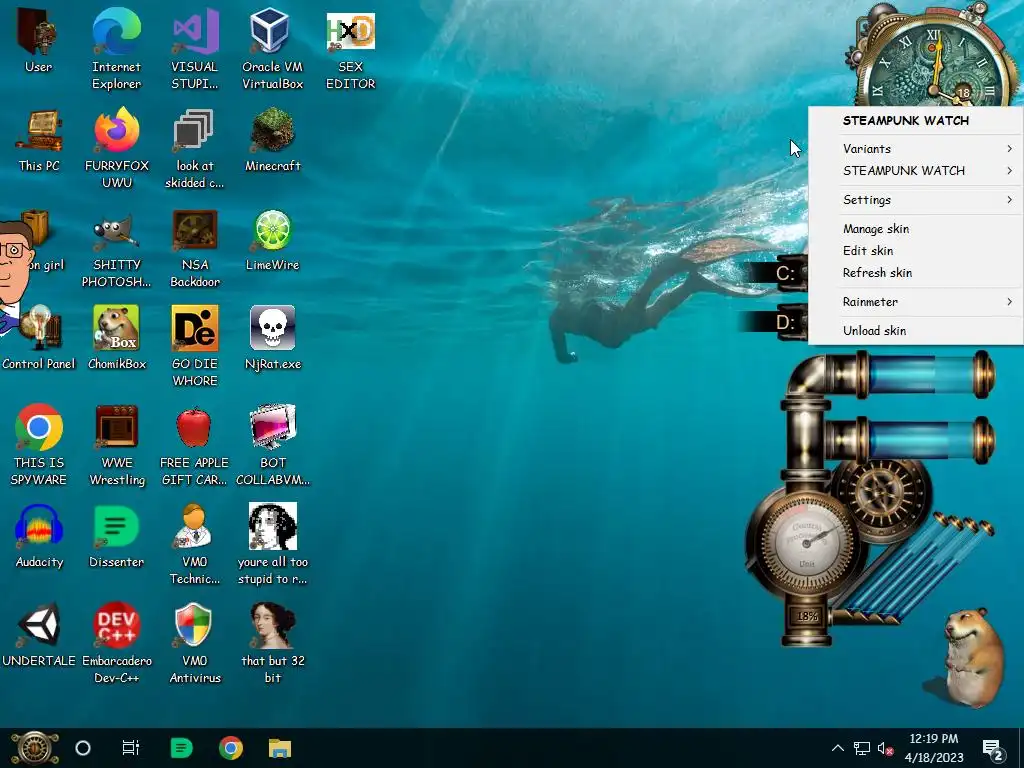The width and height of the screenshot is (1024, 768).
Task: Launch the FURRYFOX UWU Firefox icon
Action: (x=116, y=131)
